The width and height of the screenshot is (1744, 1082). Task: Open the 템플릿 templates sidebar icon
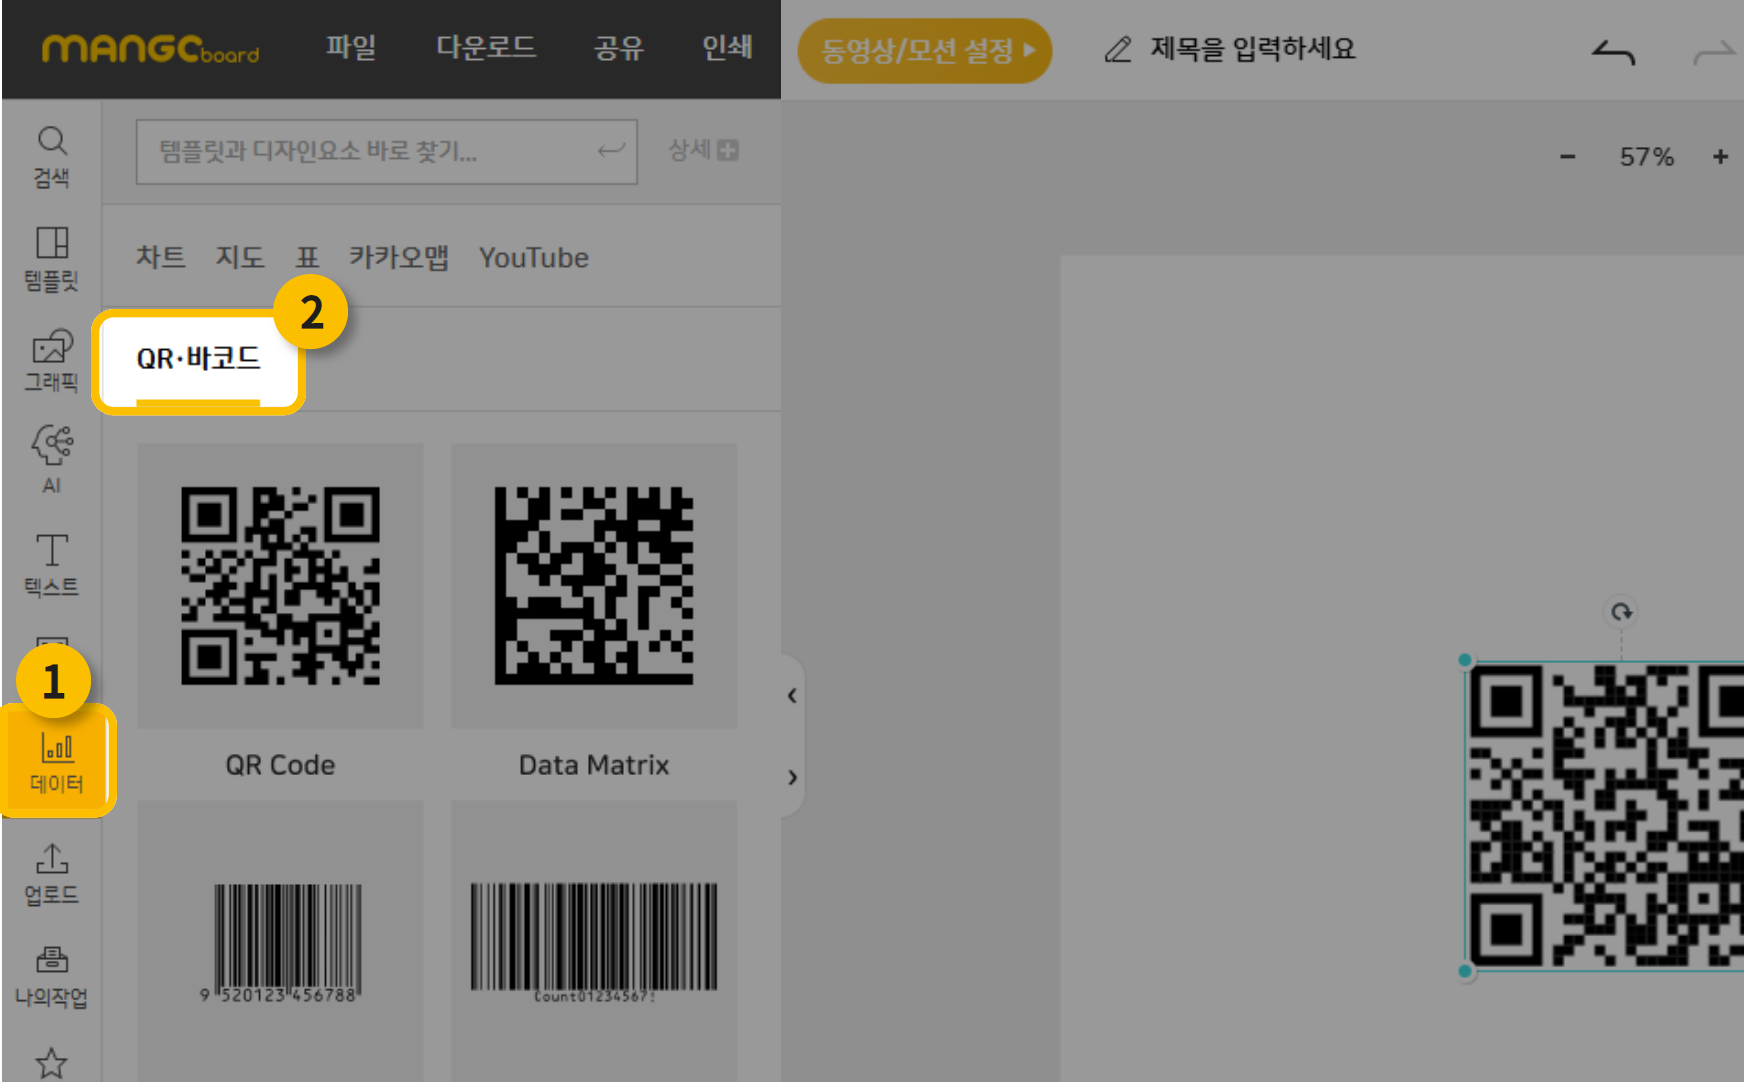click(x=52, y=258)
